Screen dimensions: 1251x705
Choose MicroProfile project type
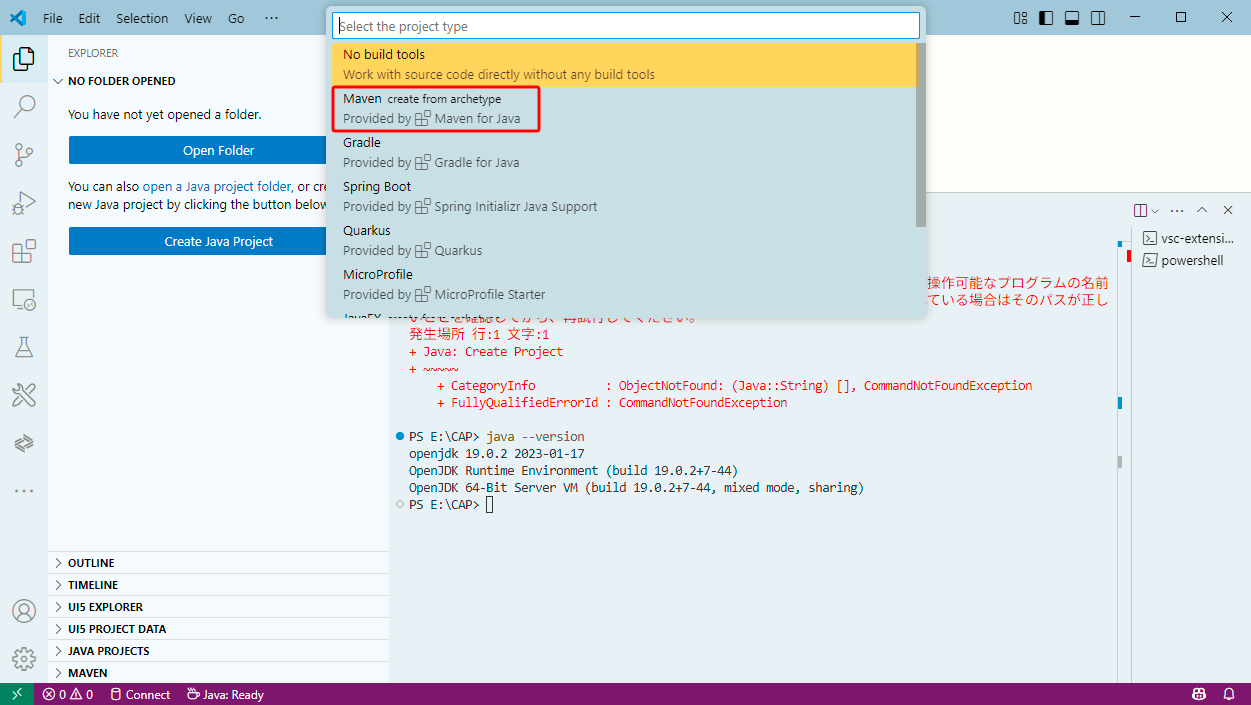(x=624, y=285)
